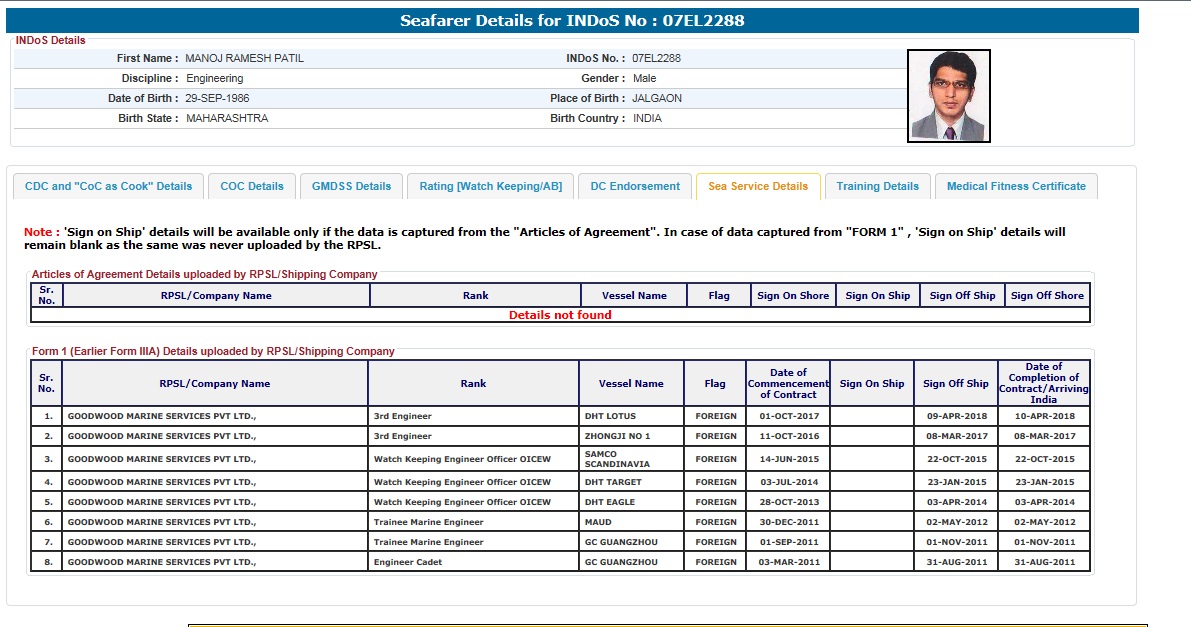The image size is (1191, 627).
Task: Click the seafarer's profile photo
Action: [948, 96]
